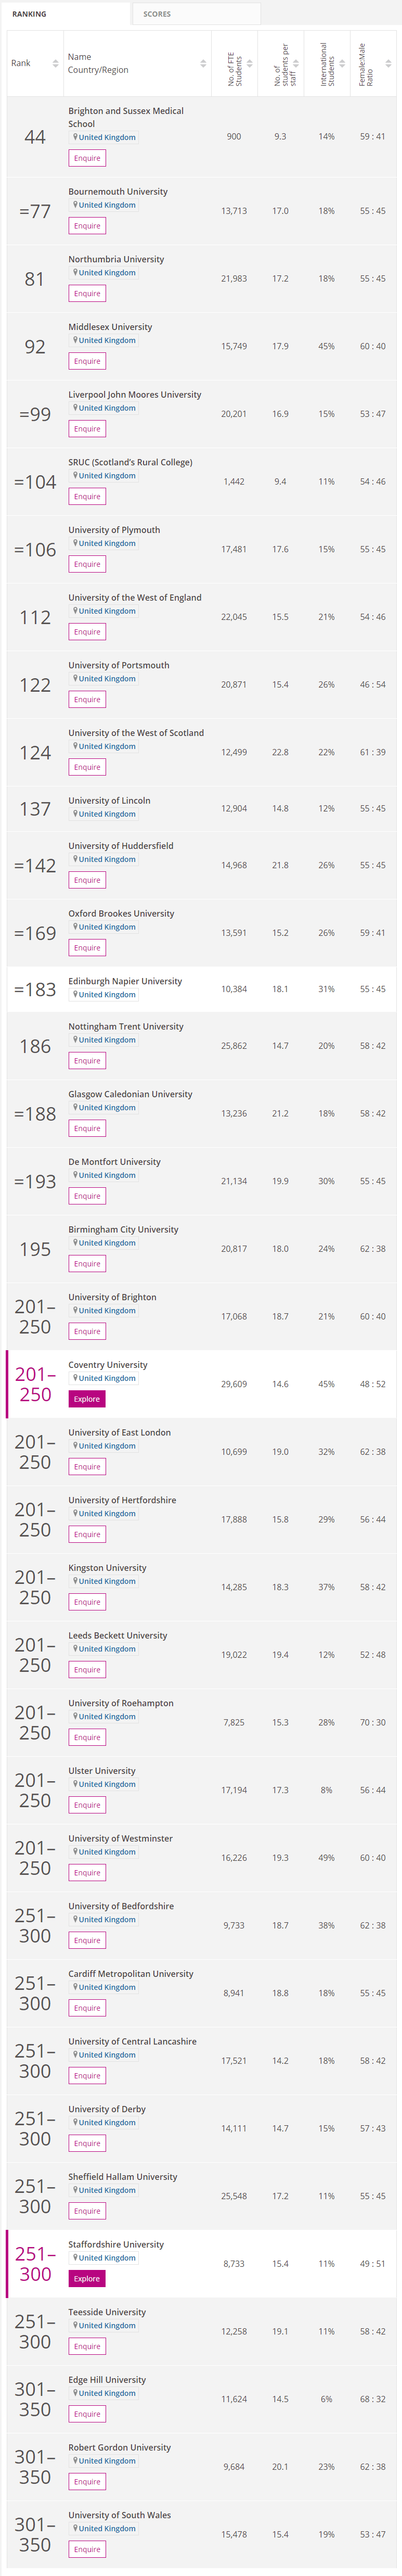Screen dimensions: 402x2576
Task: Click Enquire for Edge Hill University
Action: pos(87,2413)
